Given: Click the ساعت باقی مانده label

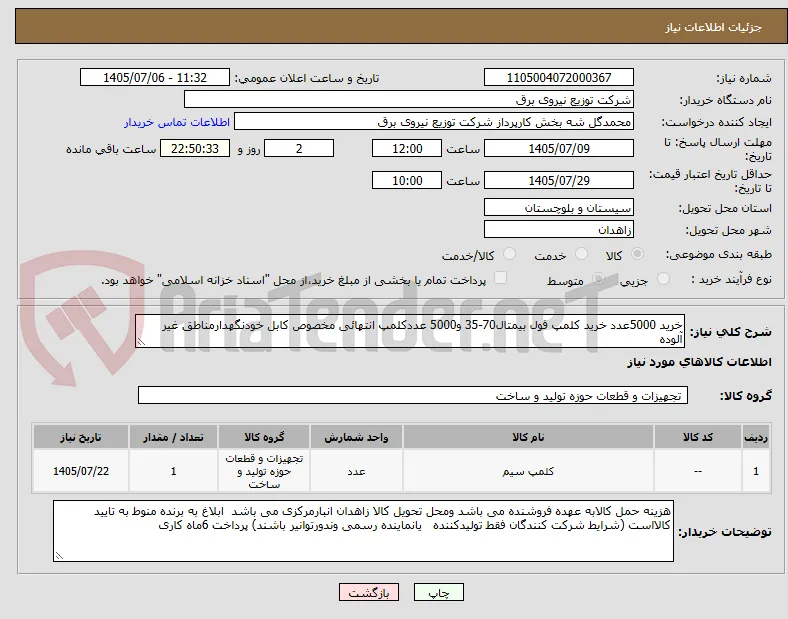Looking at the screenshot, I should (111, 149).
